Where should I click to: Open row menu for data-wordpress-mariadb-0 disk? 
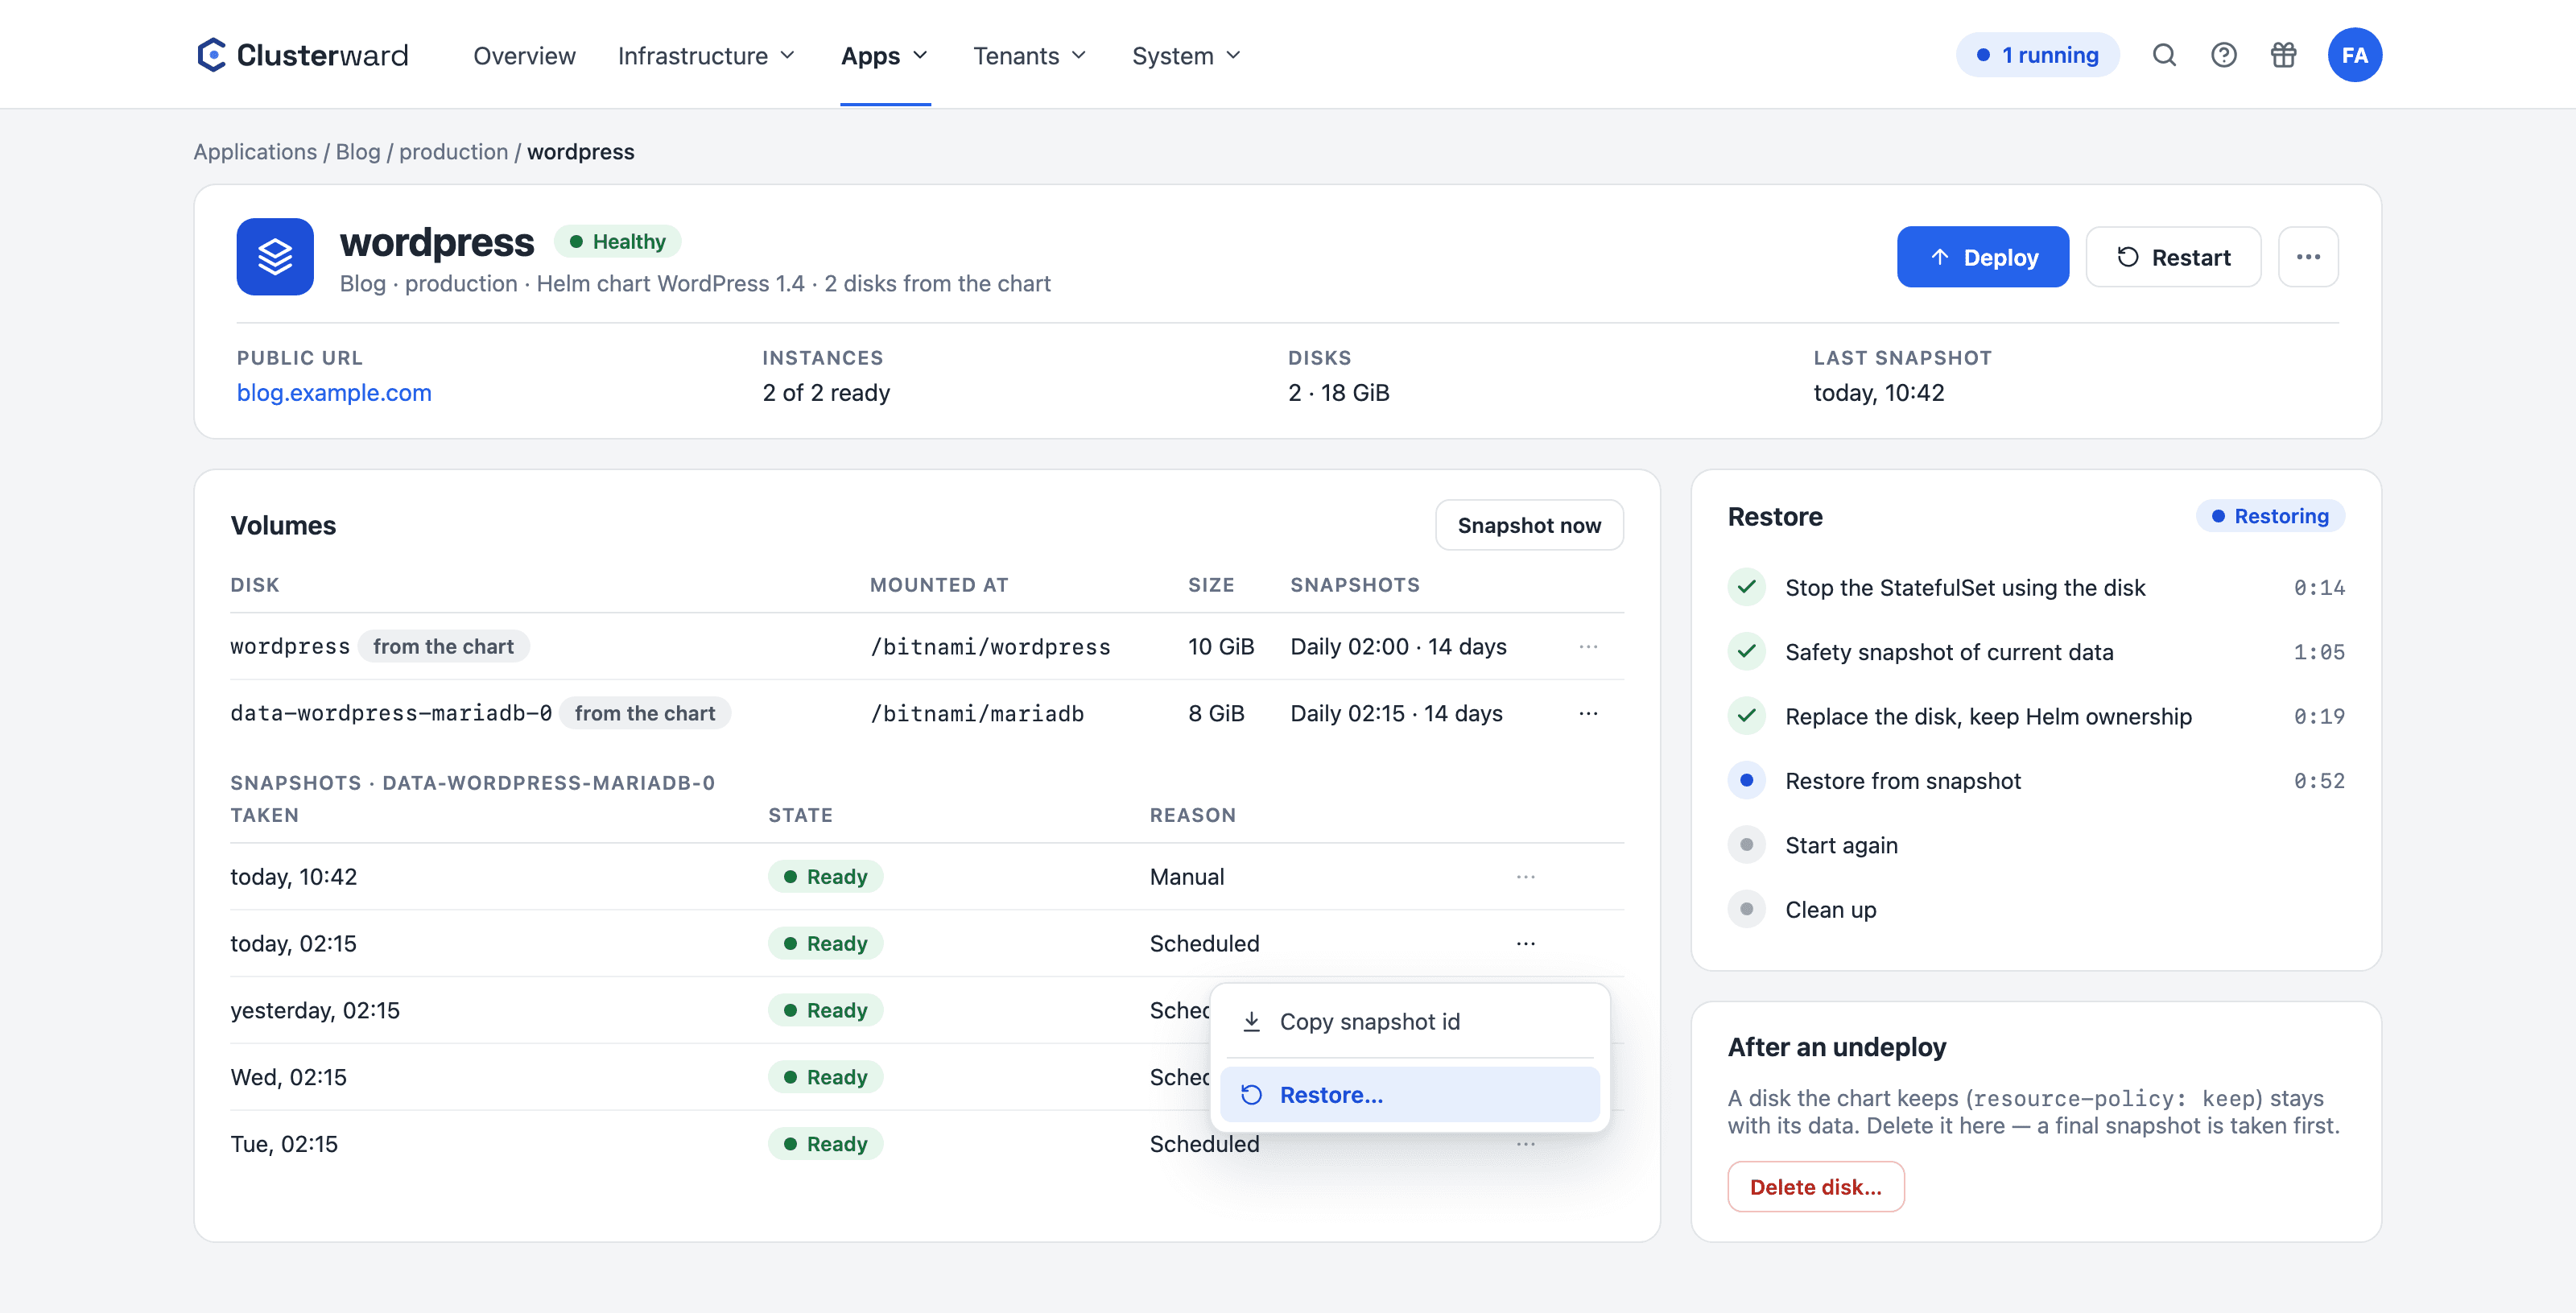1588,714
